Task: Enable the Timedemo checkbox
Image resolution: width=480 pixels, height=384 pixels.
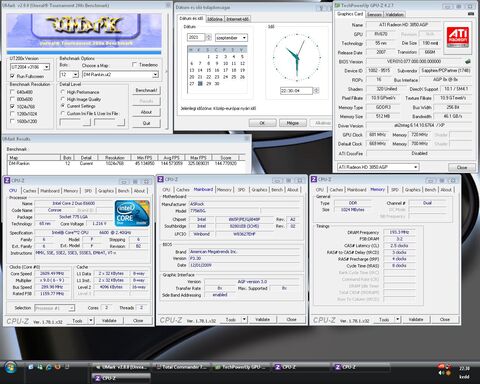Action: tap(134, 65)
